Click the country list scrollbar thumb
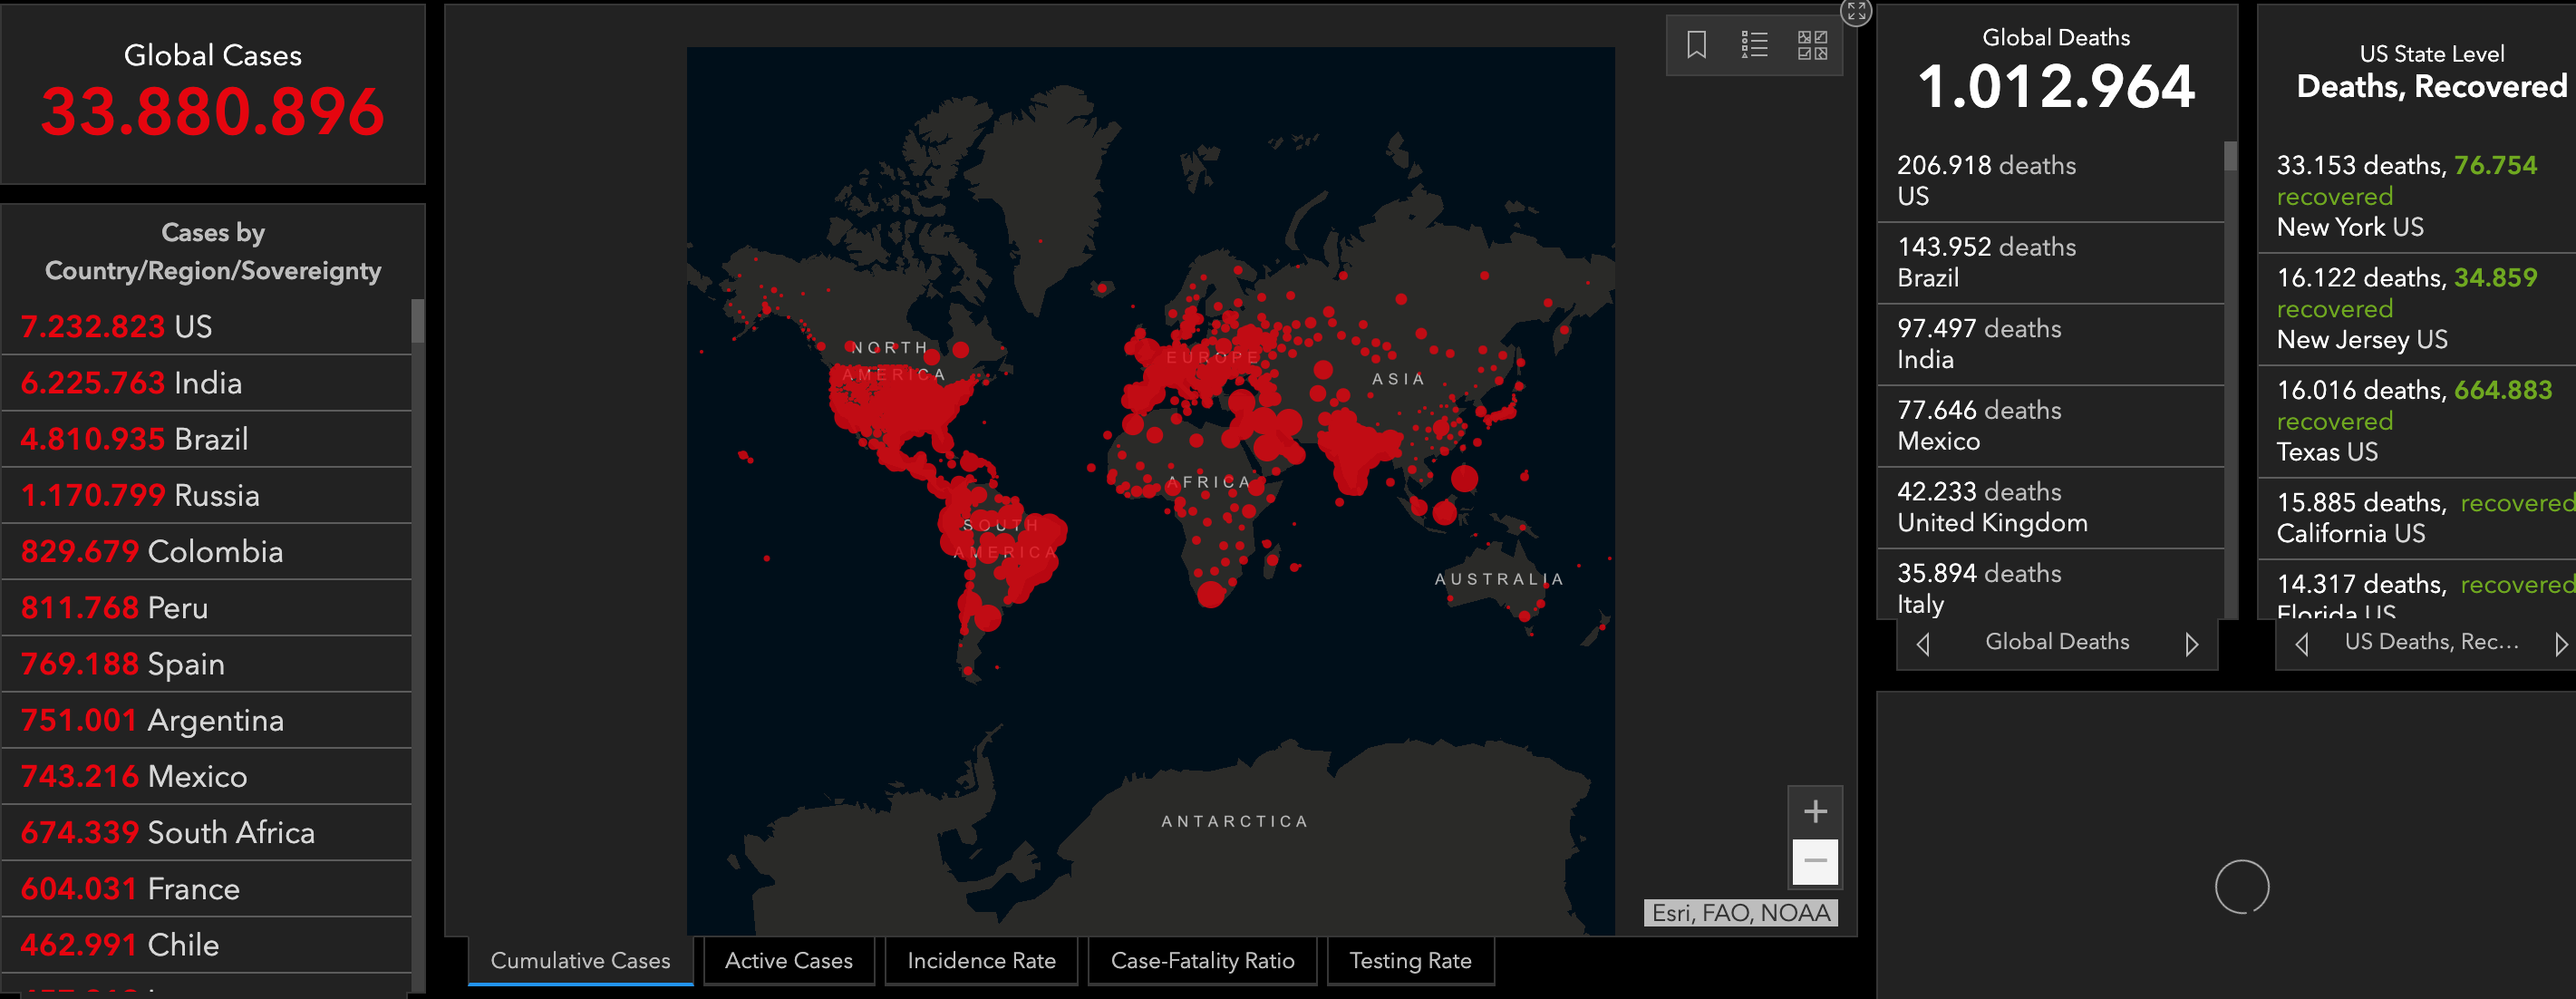2576x999 pixels. click(418, 321)
